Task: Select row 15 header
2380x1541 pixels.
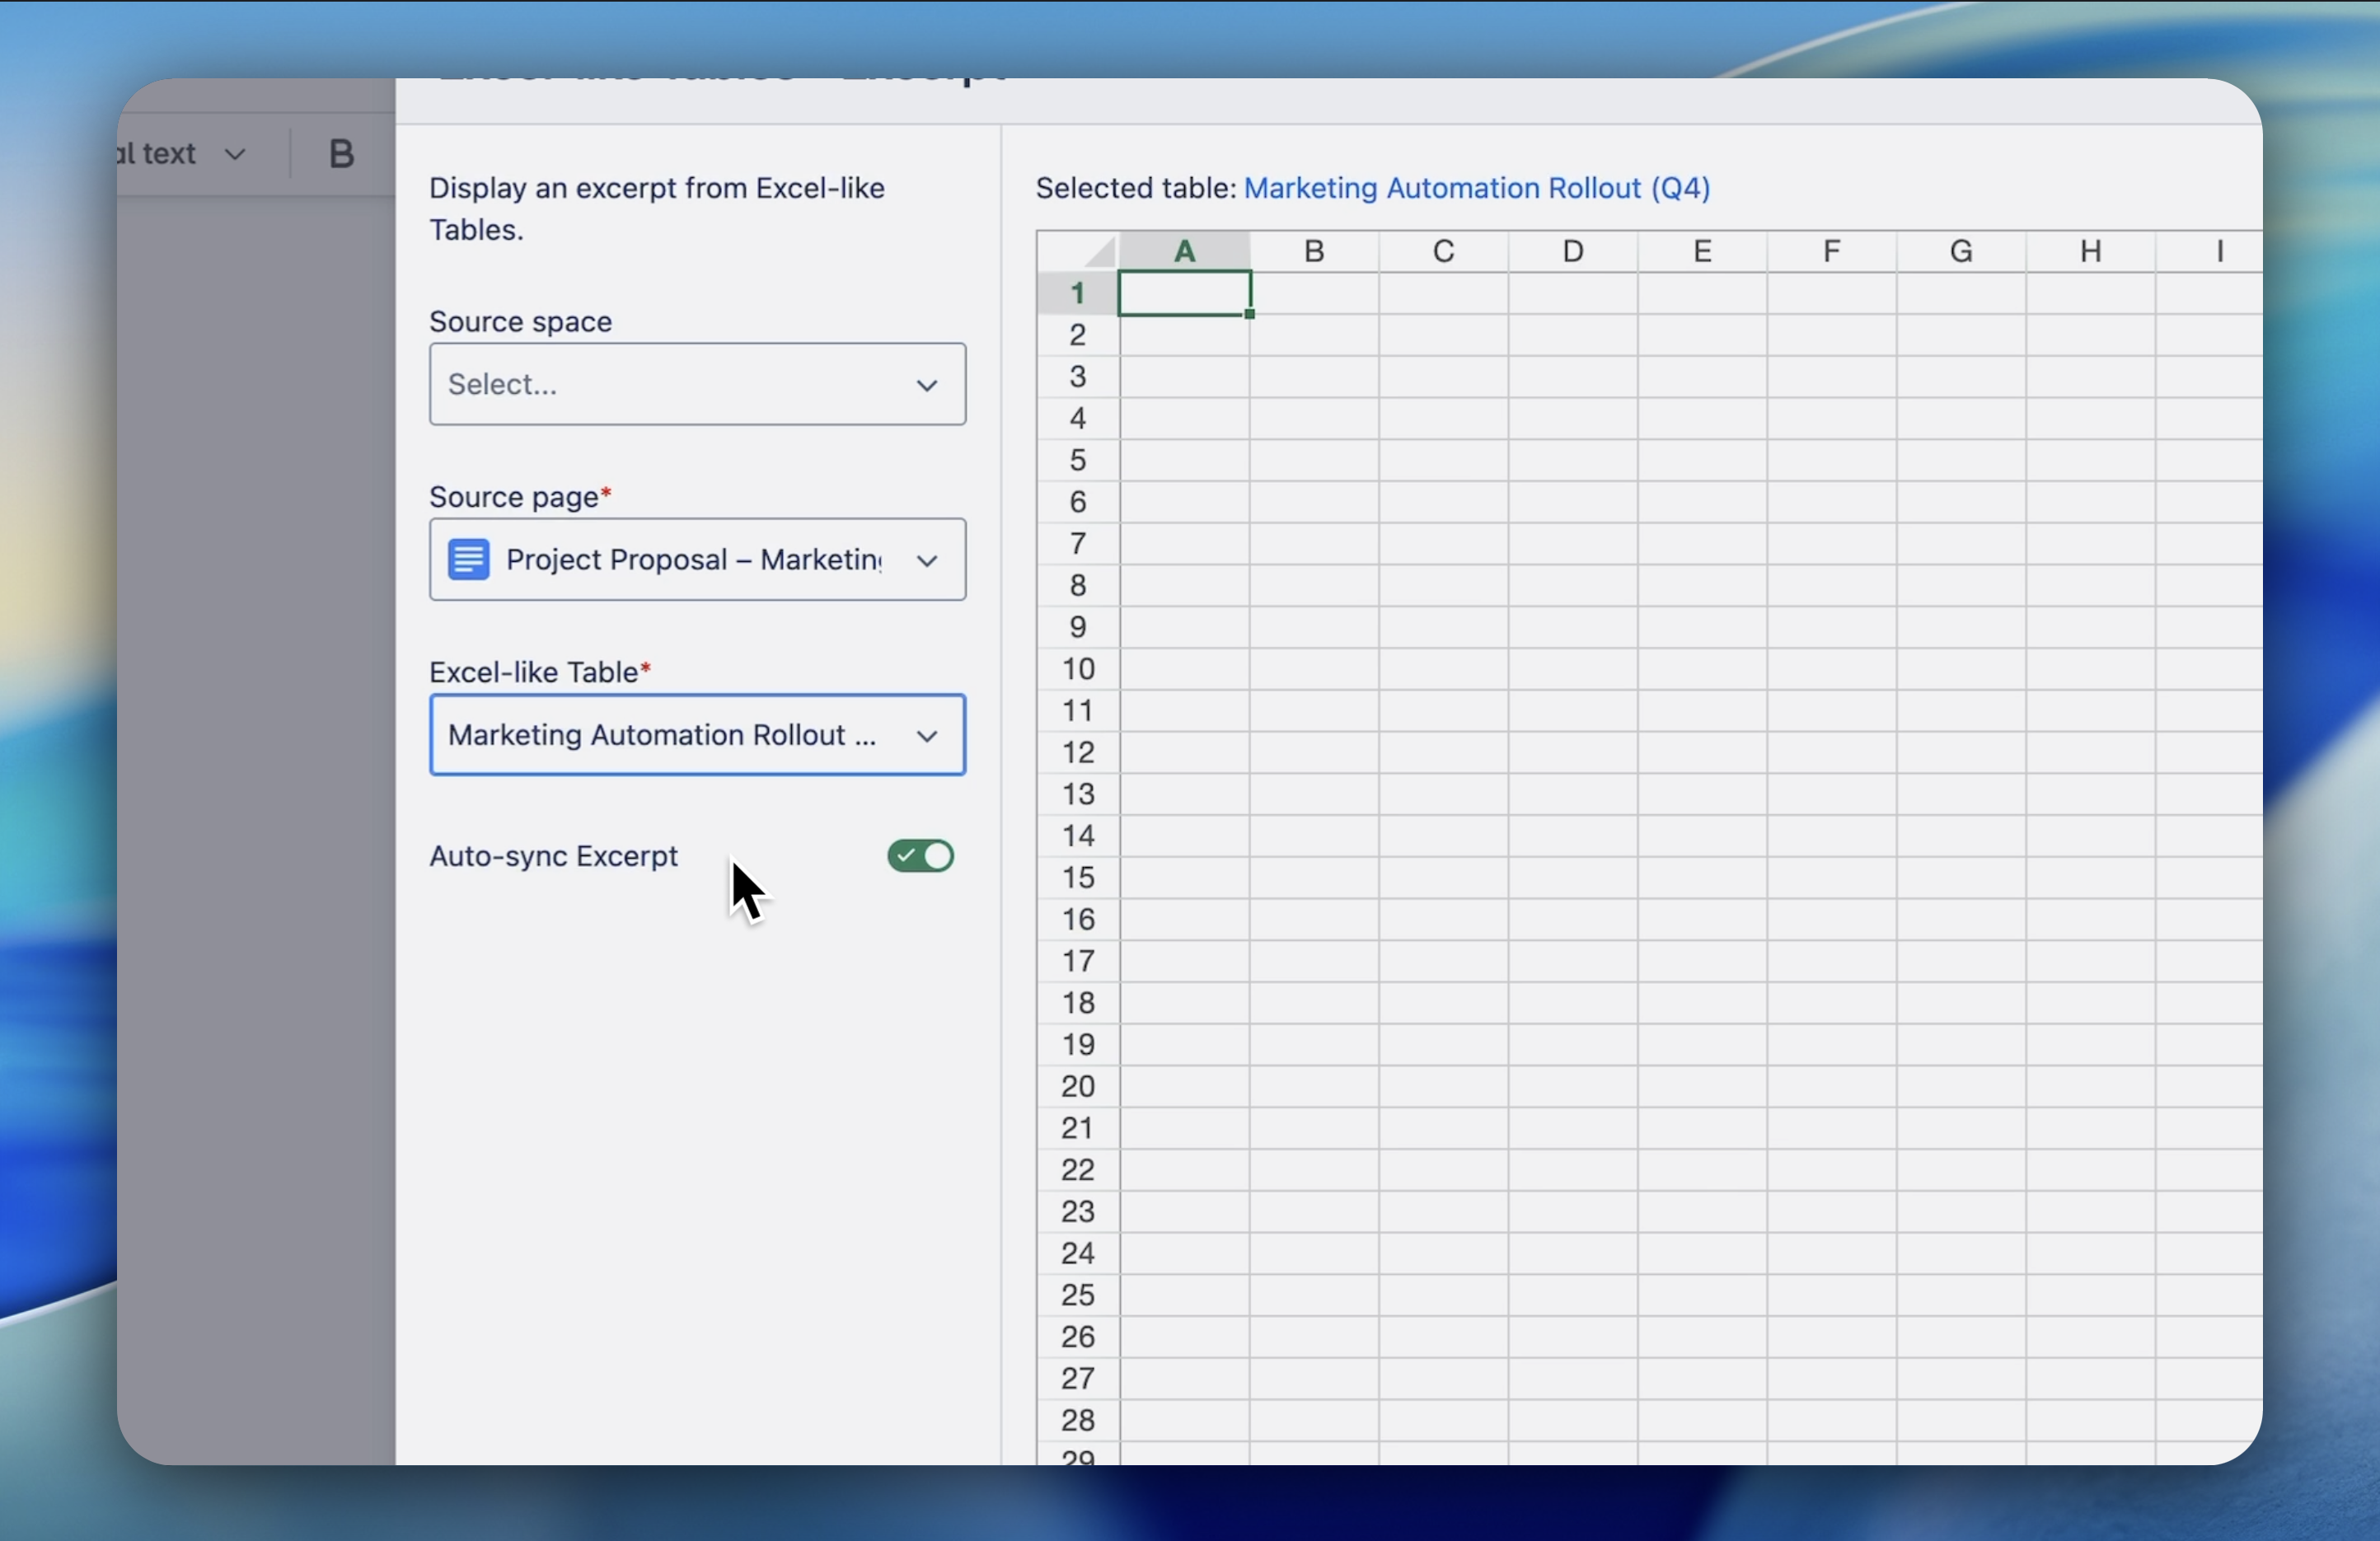Action: 1077,877
